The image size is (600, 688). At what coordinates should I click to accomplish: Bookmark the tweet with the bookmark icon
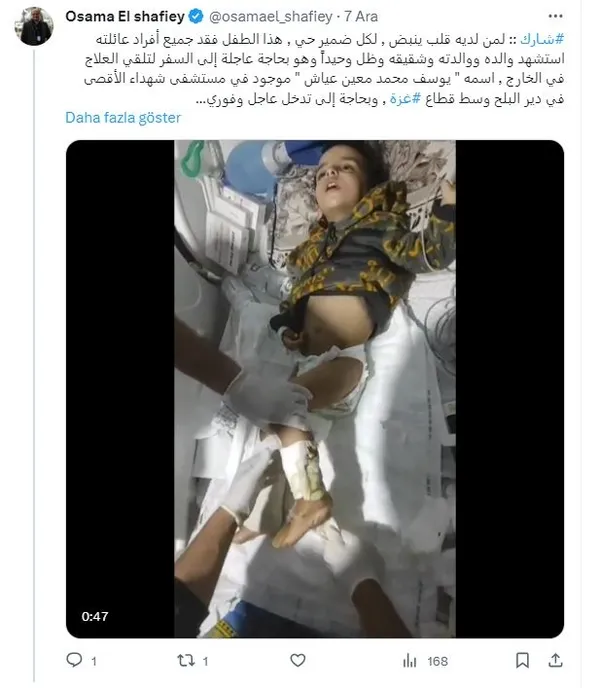point(522,660)
